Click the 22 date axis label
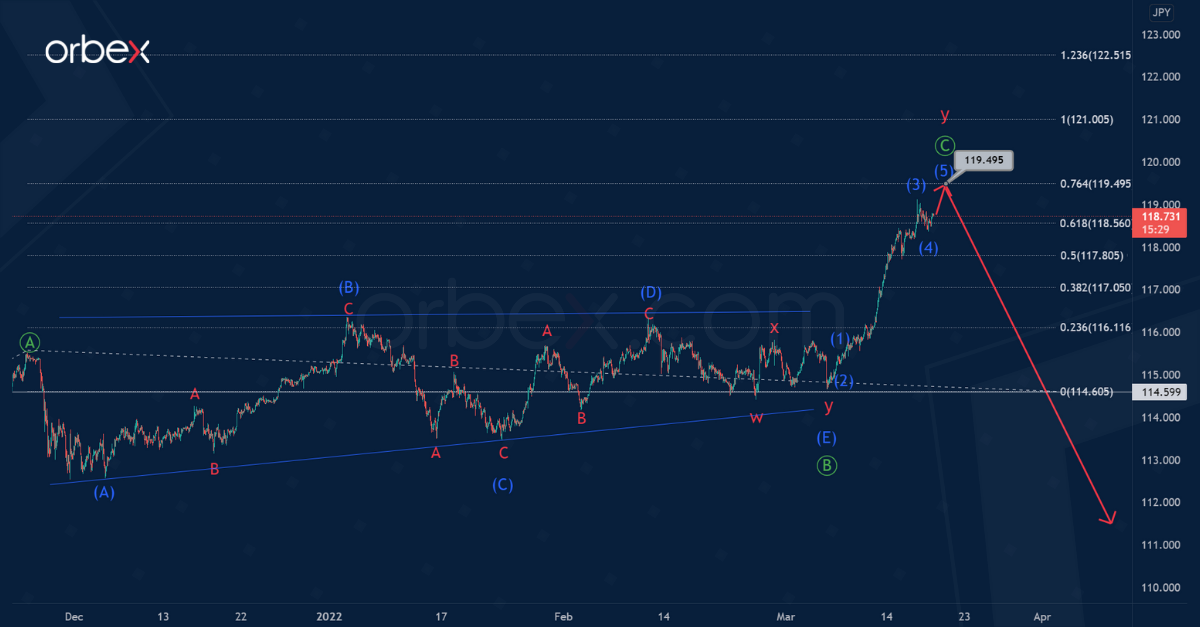1200x627 pixels. (241, 616)
